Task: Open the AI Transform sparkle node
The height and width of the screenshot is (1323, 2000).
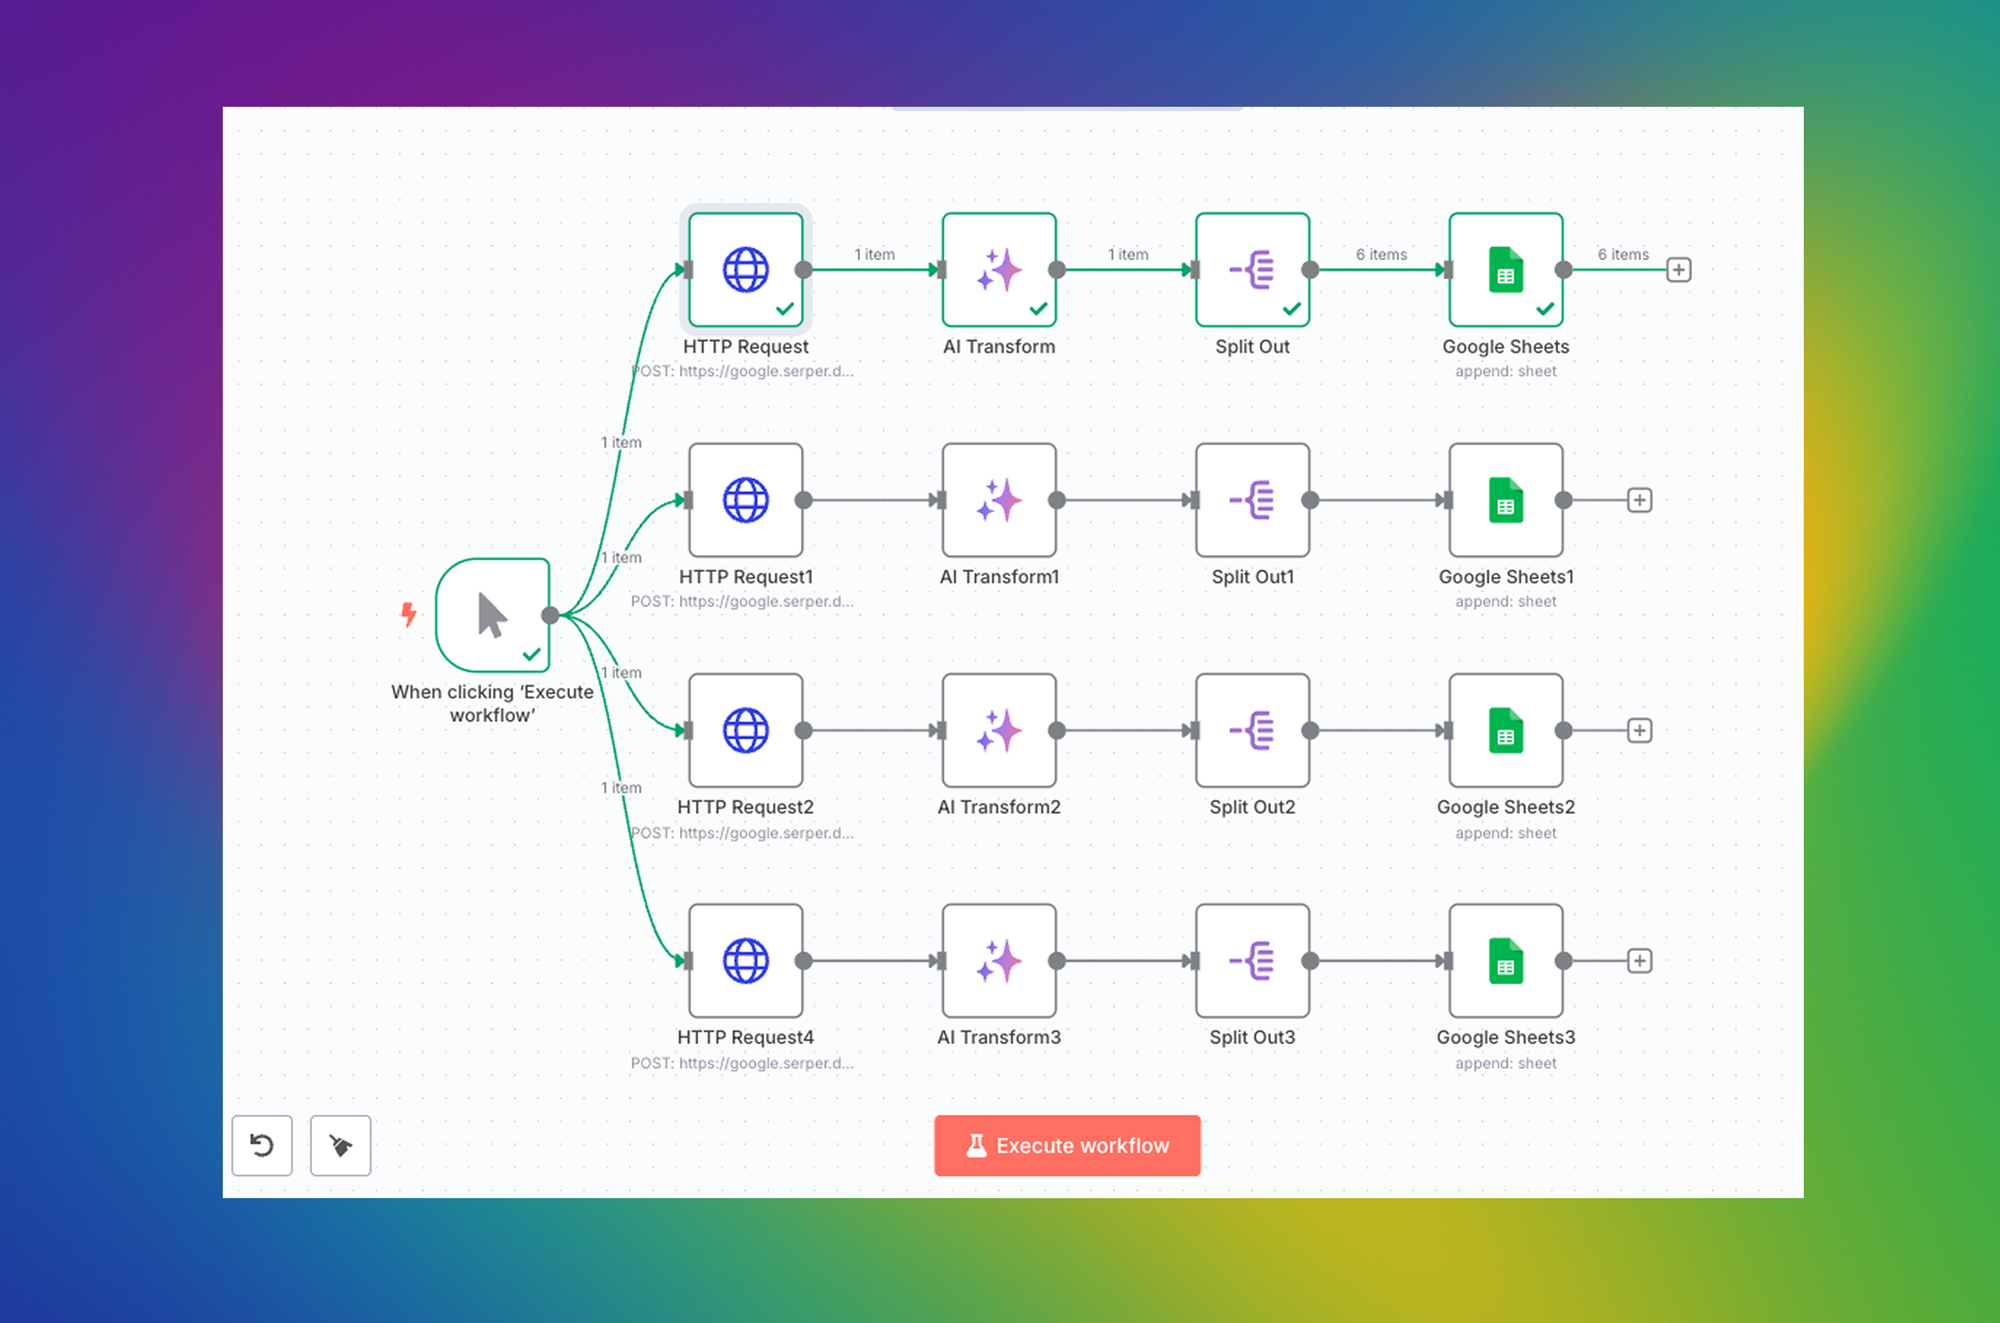Action: [999, 270]
